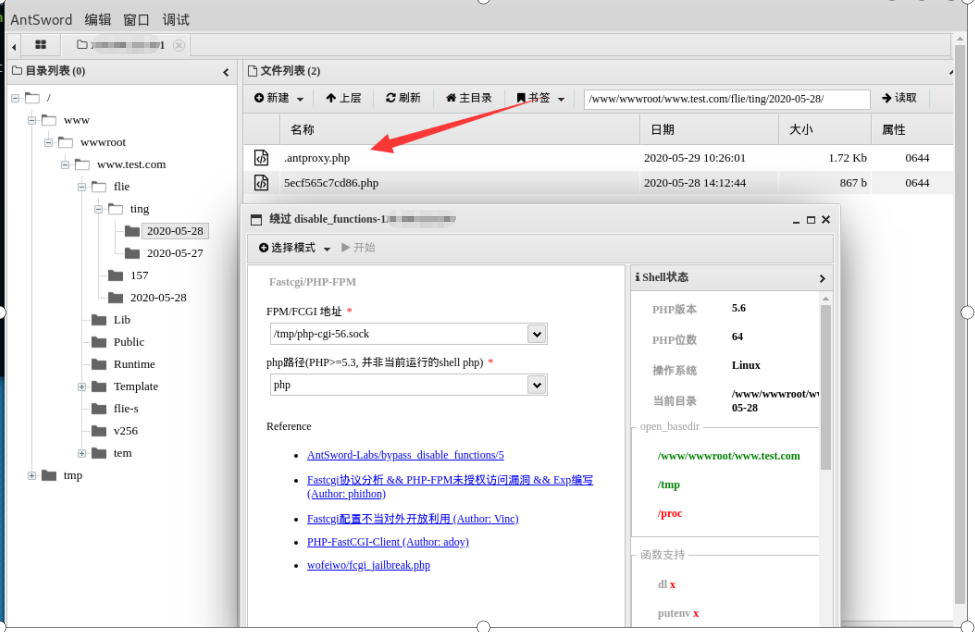Image resolution: width=975 pixels, height=632 pixels.
Task: Click the 读取 button
Action: pos(900,98)
